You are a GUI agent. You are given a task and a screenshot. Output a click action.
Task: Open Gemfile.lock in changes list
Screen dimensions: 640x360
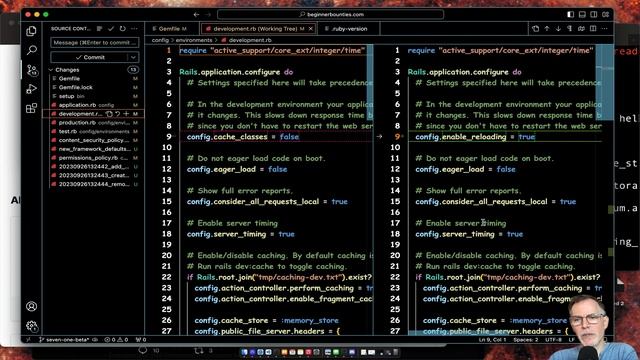pos(93,87)
